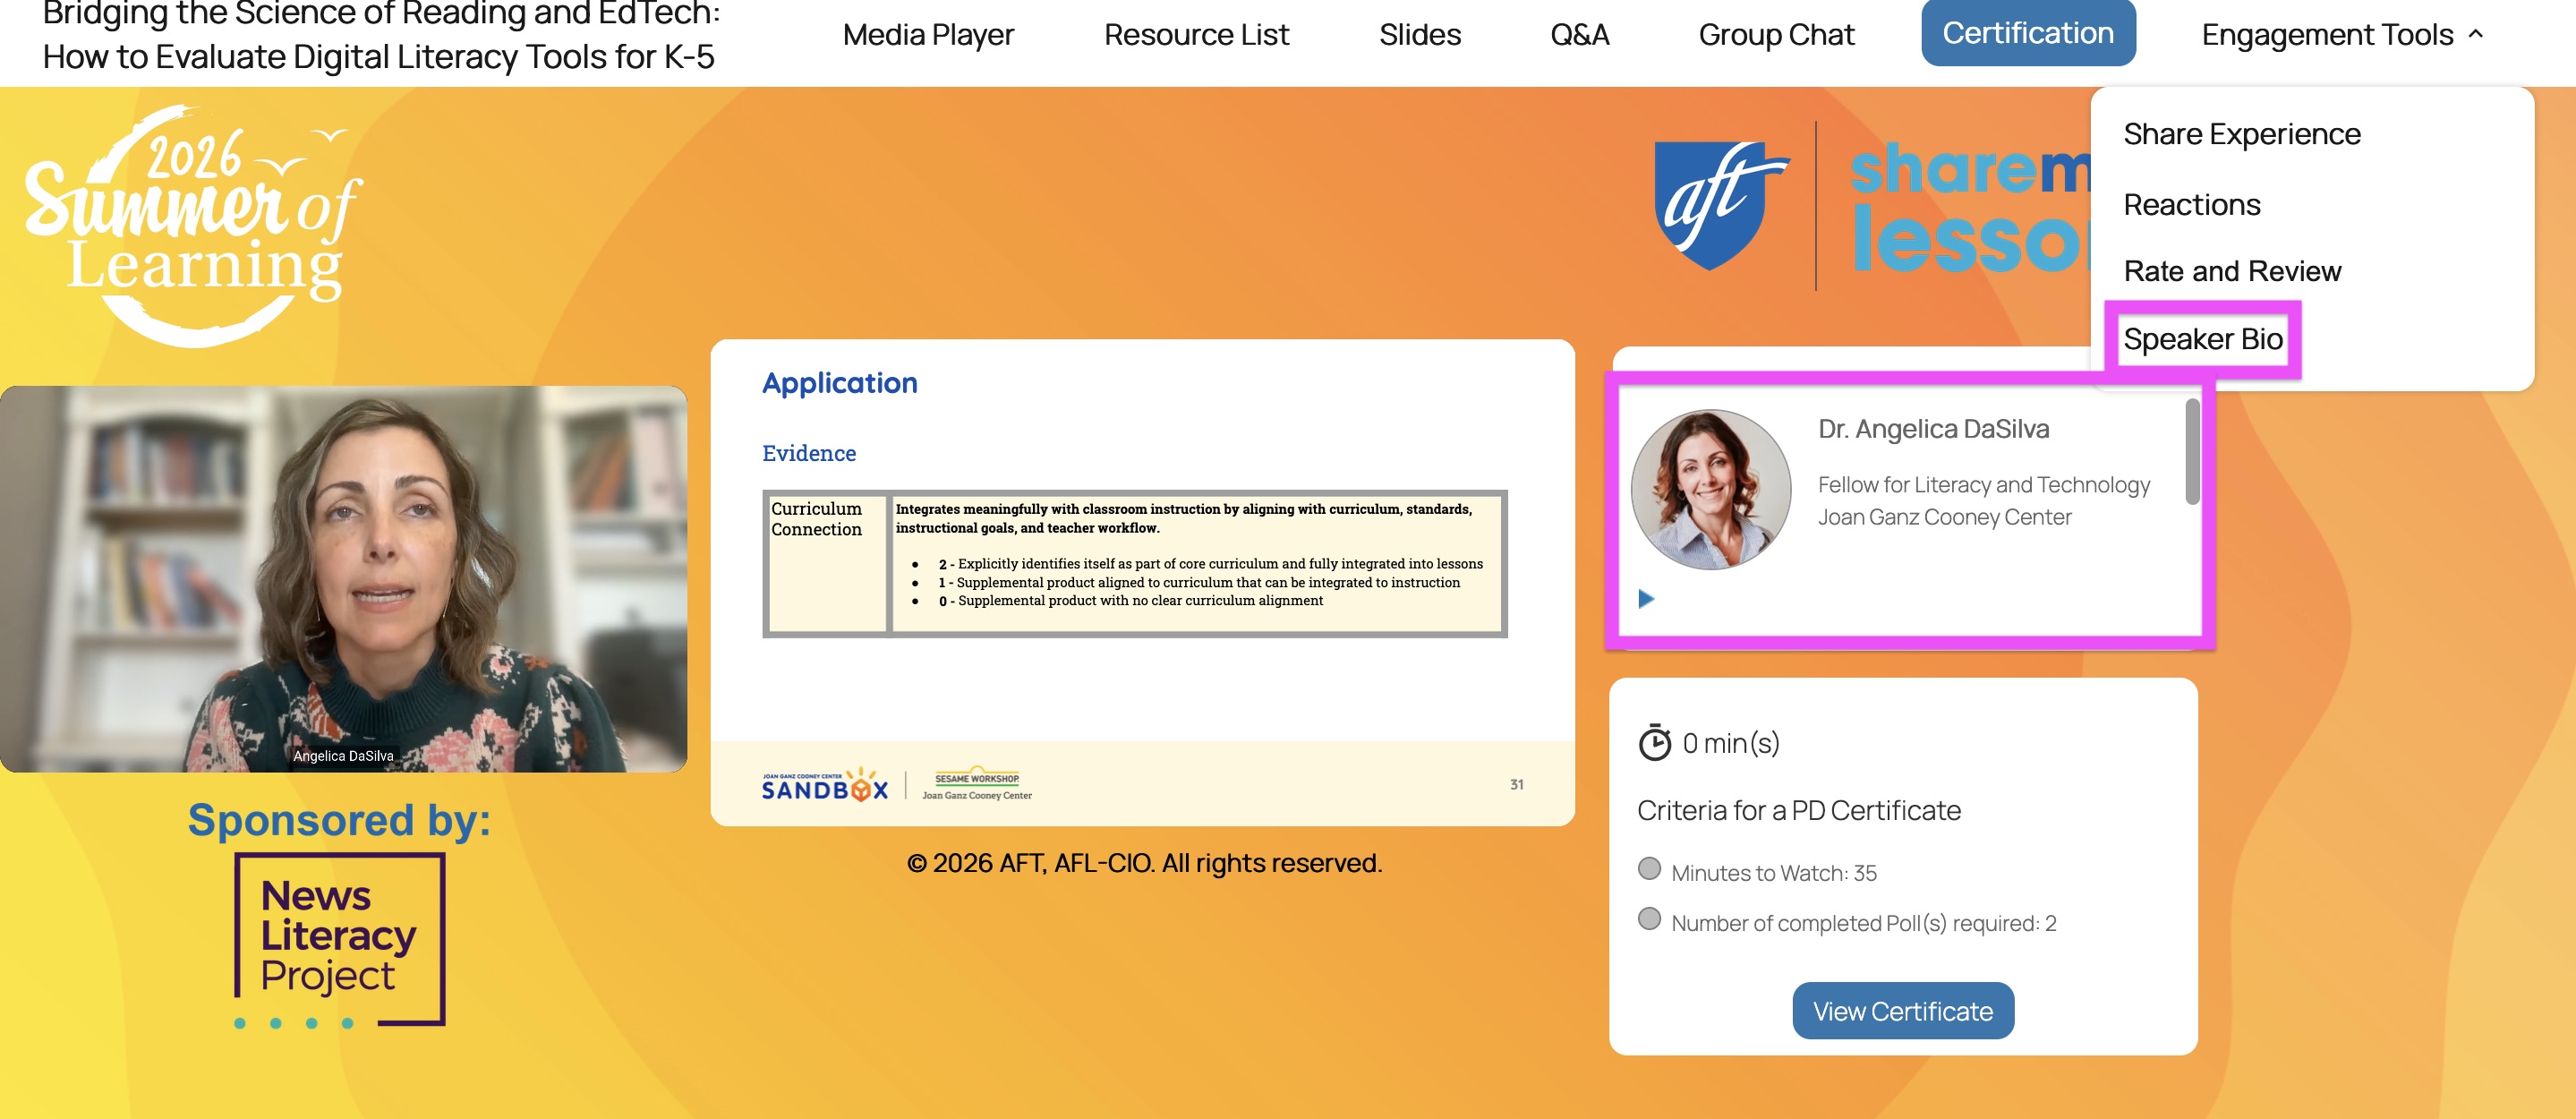Screen dimensions: 2576x1119
Task: Click the webinar title in the header
Action: click(x=381, y=36)
